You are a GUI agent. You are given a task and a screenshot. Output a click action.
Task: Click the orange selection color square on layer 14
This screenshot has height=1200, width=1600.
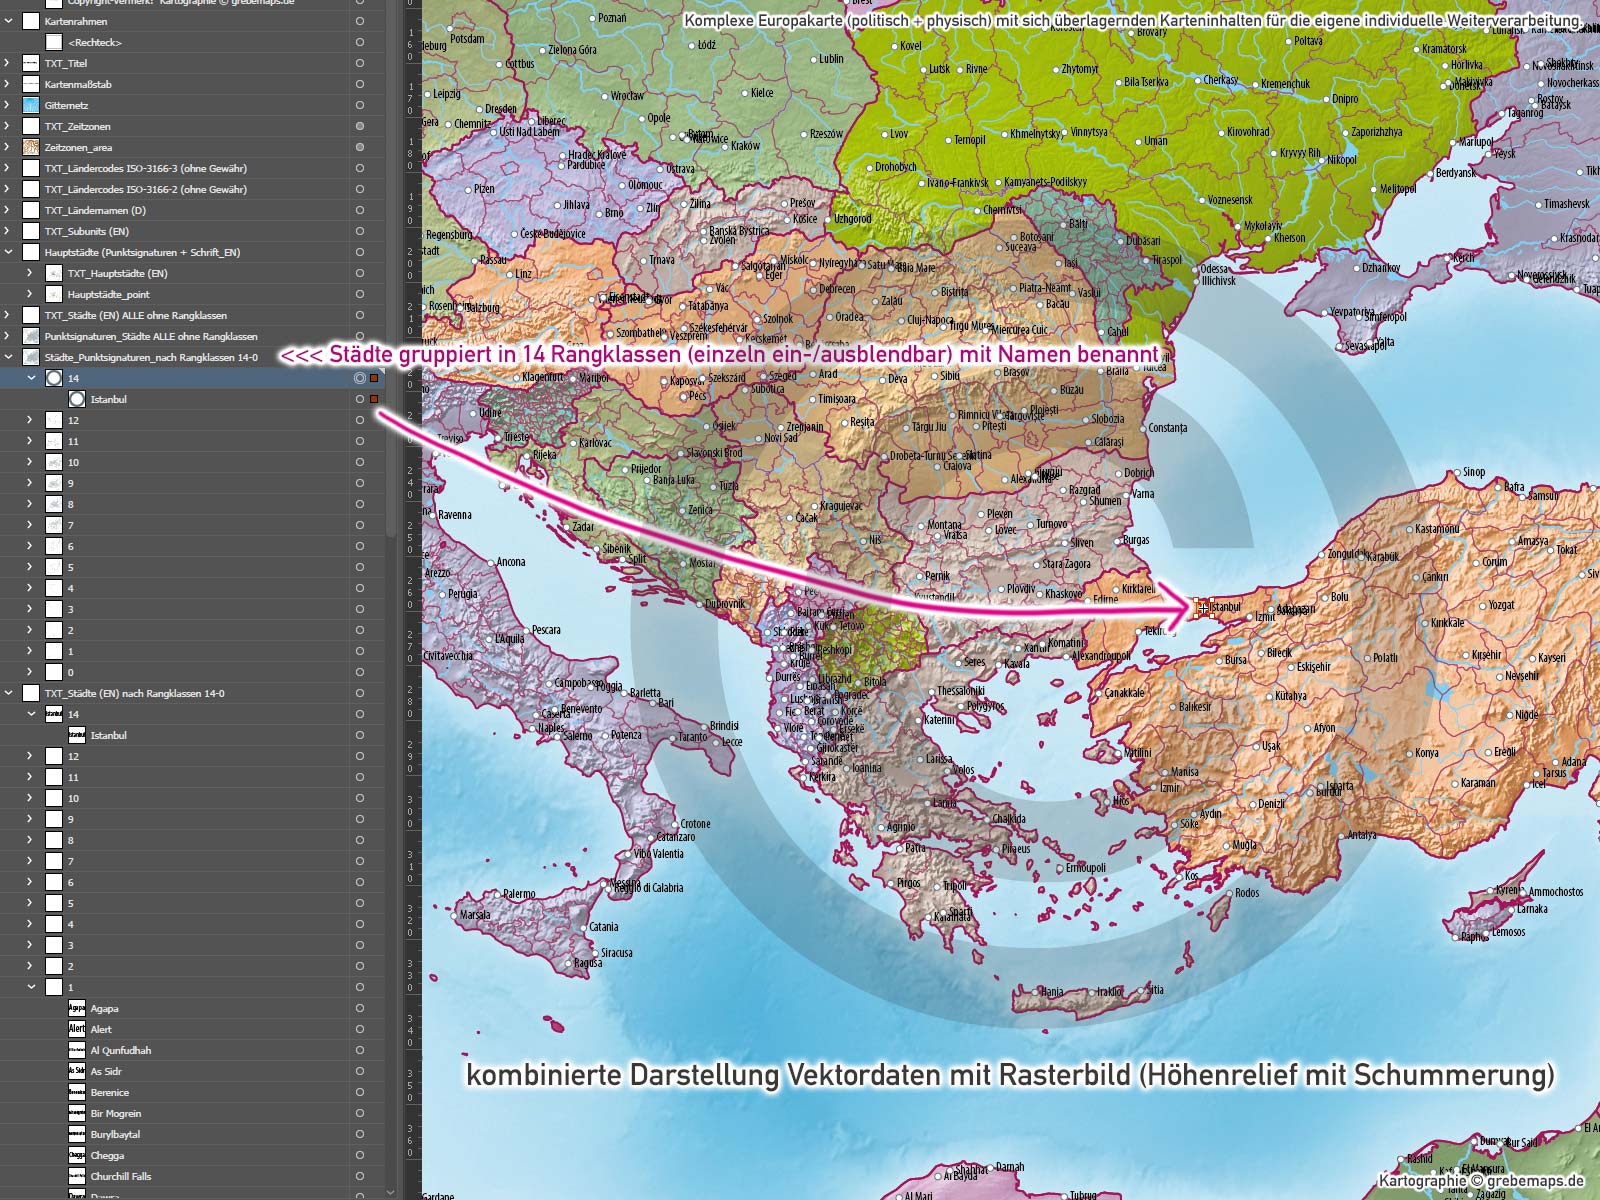[x=374, y=378]
